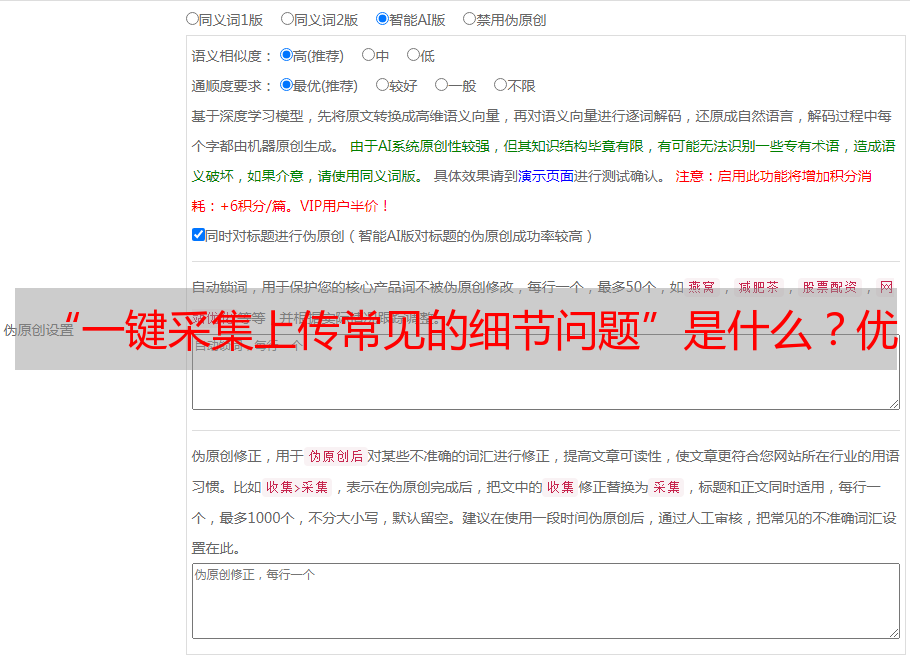Choose the 智能AI版 radio option
The height and width of the screenshot is (658, 911).
(x=382, y=19)
